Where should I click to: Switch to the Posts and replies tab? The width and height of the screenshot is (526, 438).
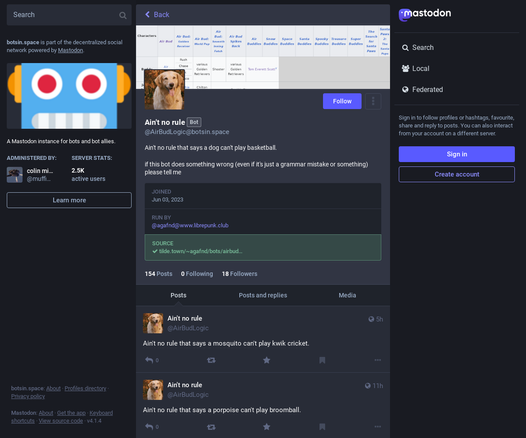point(263,295)
